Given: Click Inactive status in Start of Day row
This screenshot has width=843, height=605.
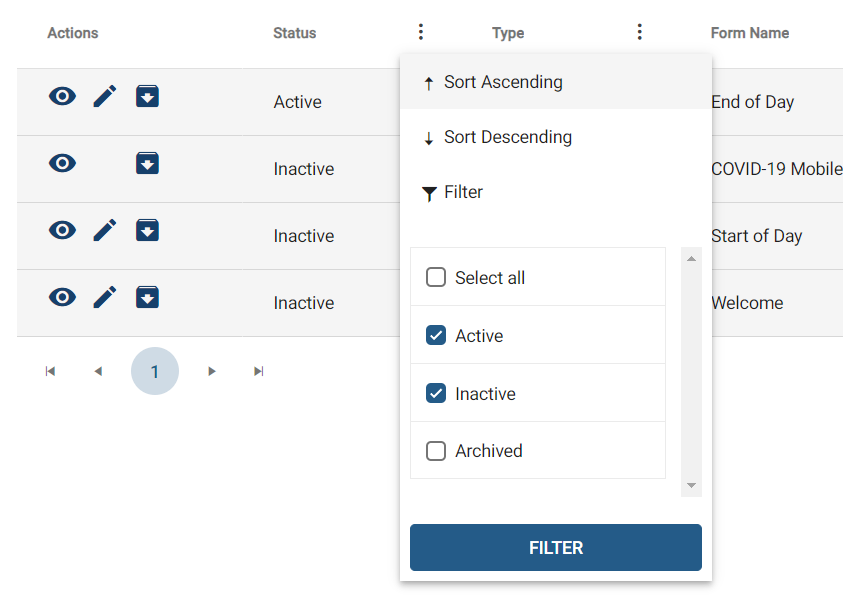Looking at the screenshot, I should point(304,236).
